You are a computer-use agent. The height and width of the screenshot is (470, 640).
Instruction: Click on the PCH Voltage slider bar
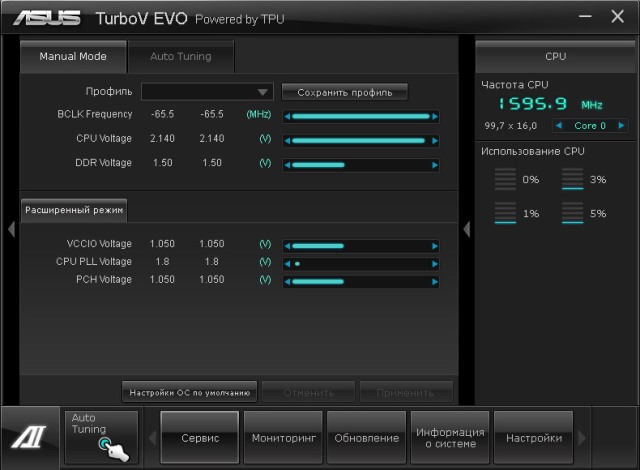click(318, 282)
